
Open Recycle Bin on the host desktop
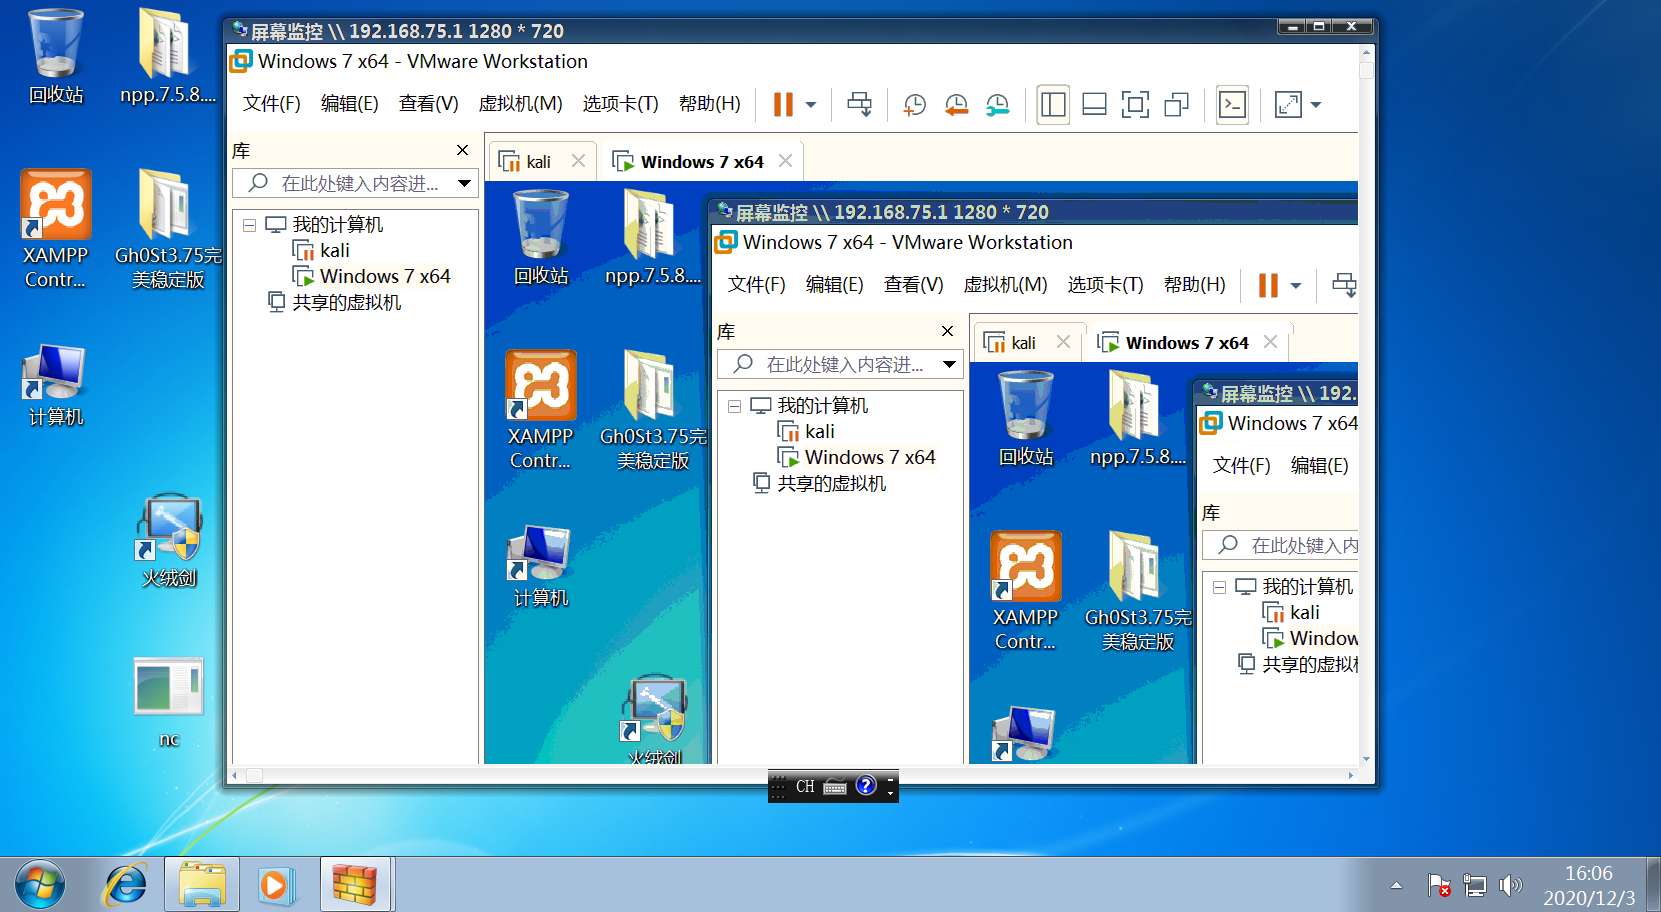pyautogui.click(x=56, y=56)
